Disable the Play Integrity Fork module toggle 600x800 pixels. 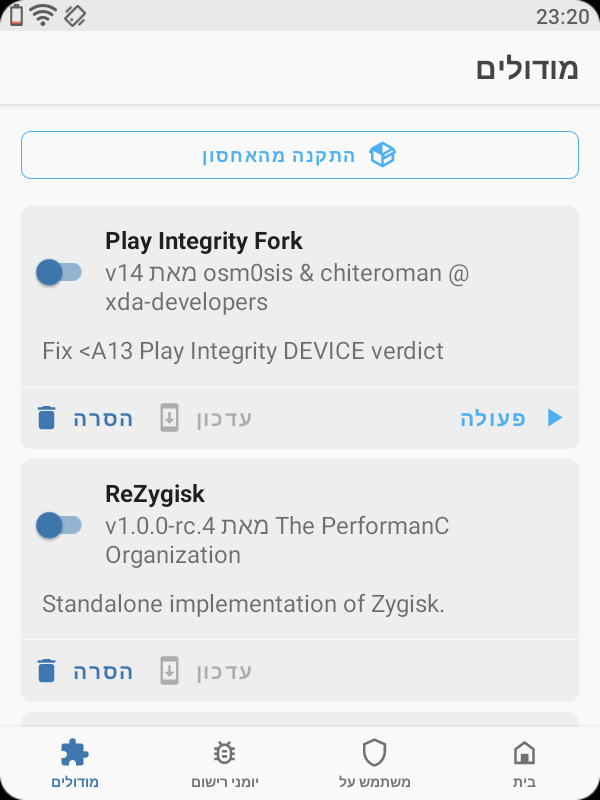pos(60,271)
